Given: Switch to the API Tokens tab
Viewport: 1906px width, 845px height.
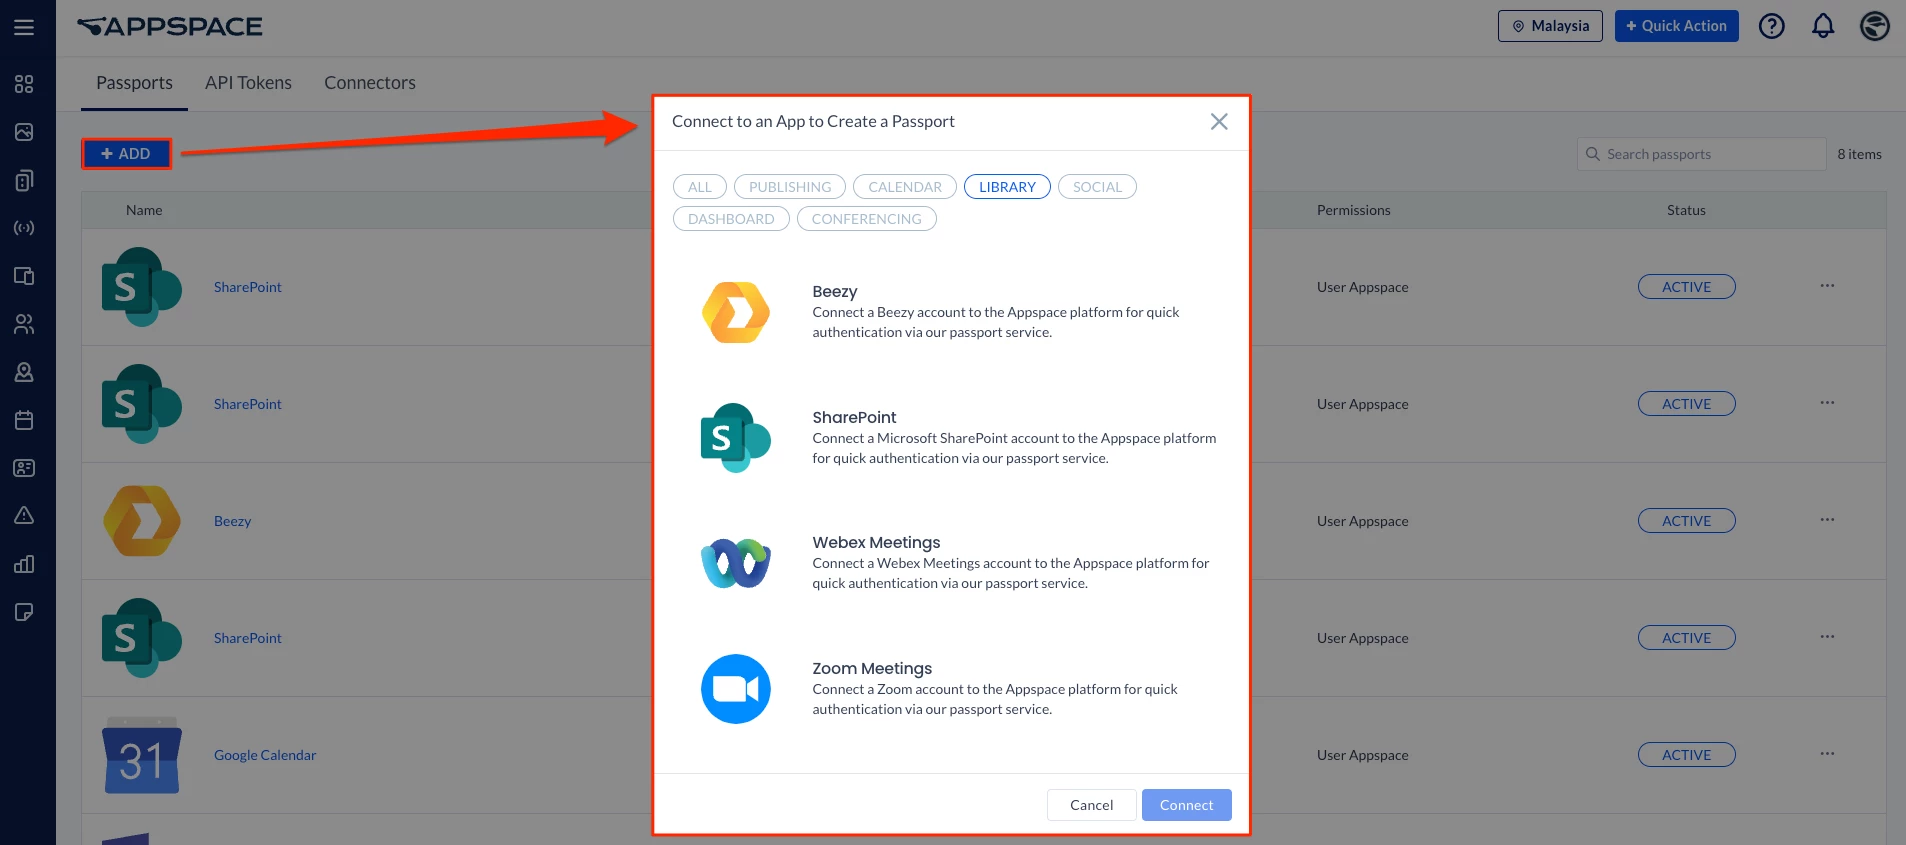Looking at the screenshot, I should point(248,83).
